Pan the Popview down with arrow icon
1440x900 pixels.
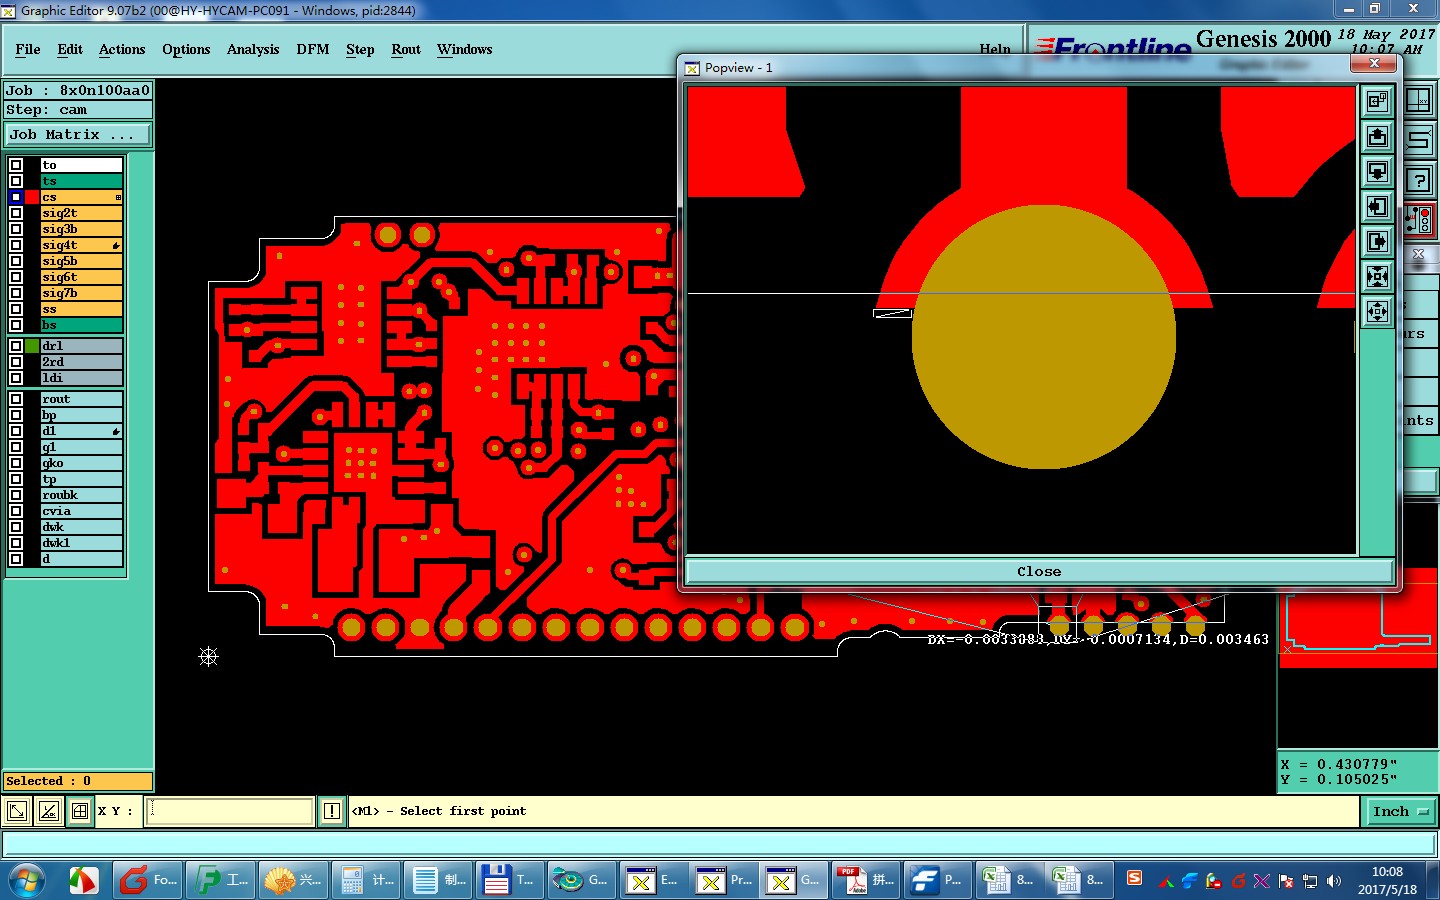(1378, 171)
